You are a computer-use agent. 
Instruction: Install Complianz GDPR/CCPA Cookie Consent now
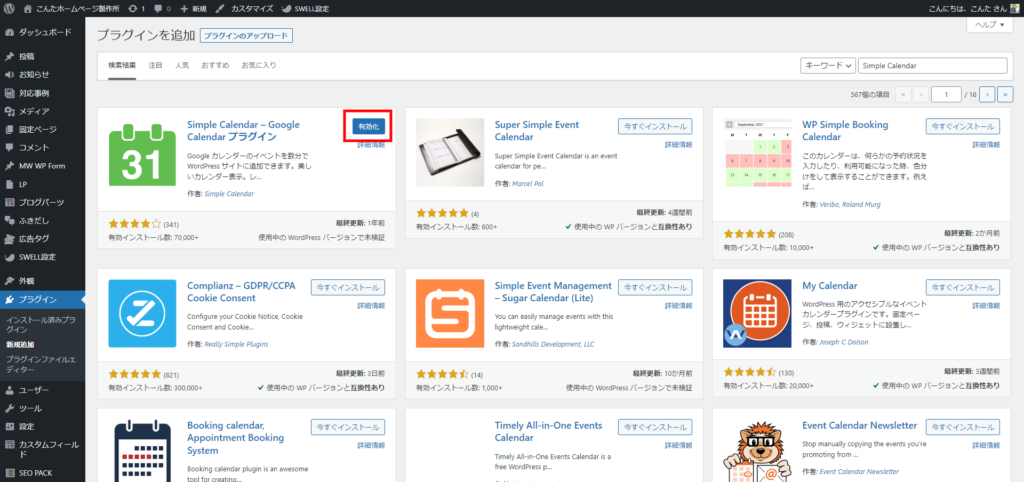coord(348,287)
